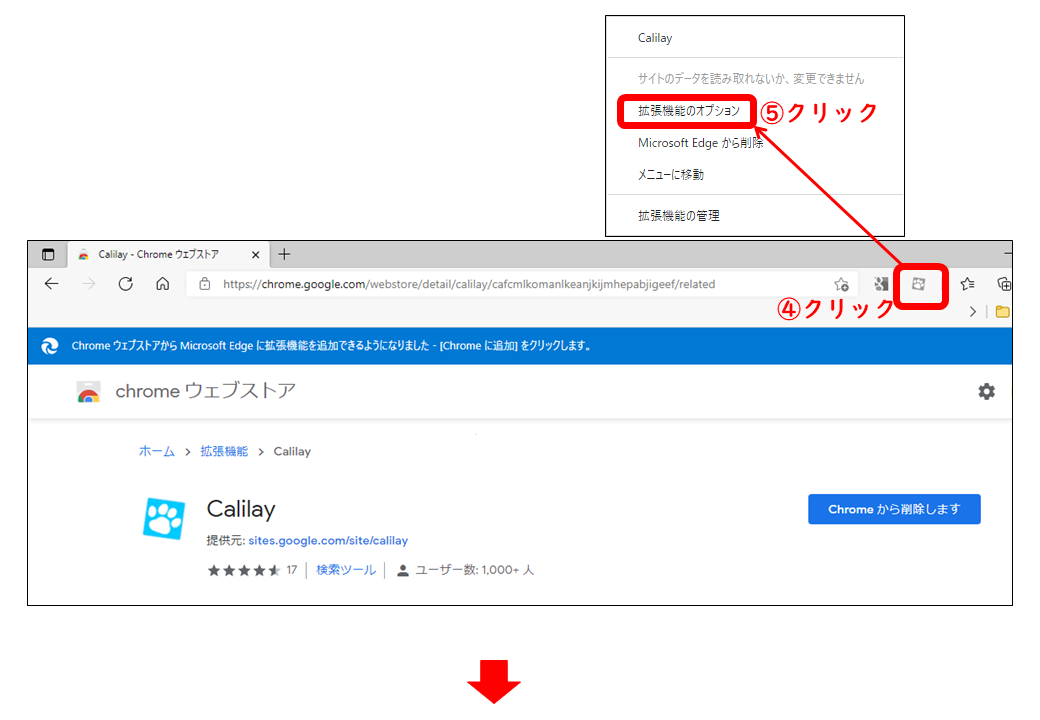Open a new tab with the plus button
Viewport: 1040px width, 720px height.
coord(285,255)
